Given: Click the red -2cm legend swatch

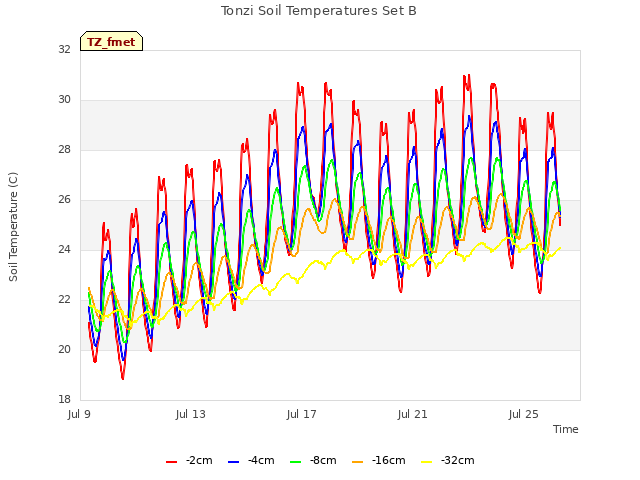Looking at the screenshot, I should [x=171, y=462].
